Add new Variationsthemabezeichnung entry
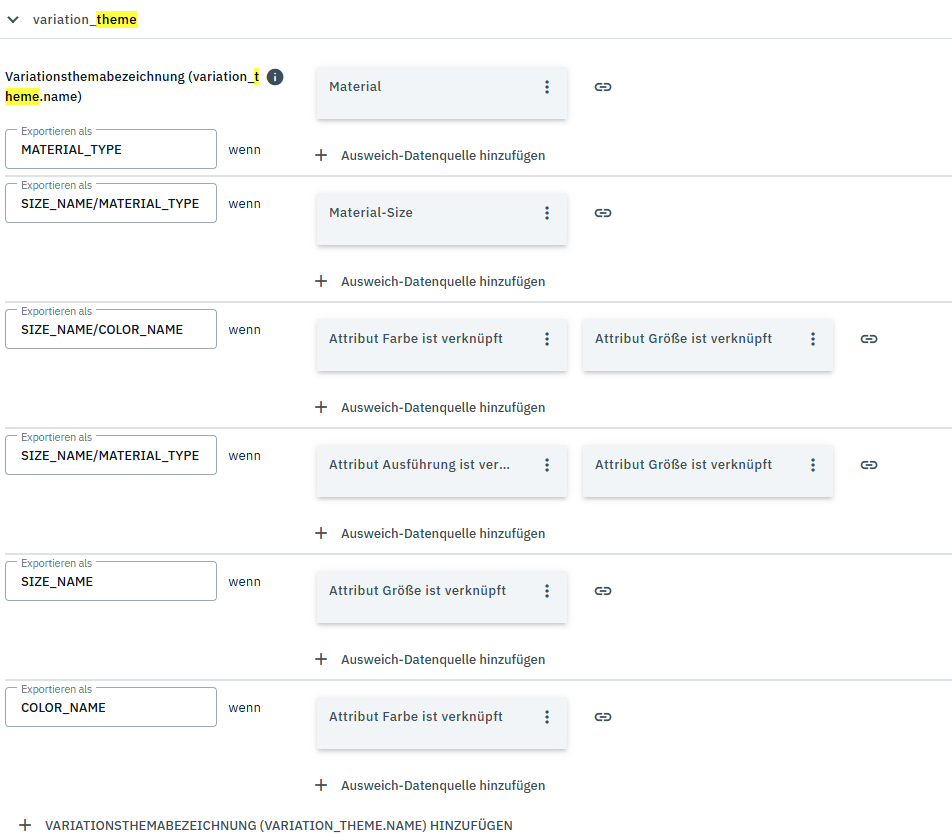The height and width of the screenshot is (836, 952). click(x=266, y=825)
